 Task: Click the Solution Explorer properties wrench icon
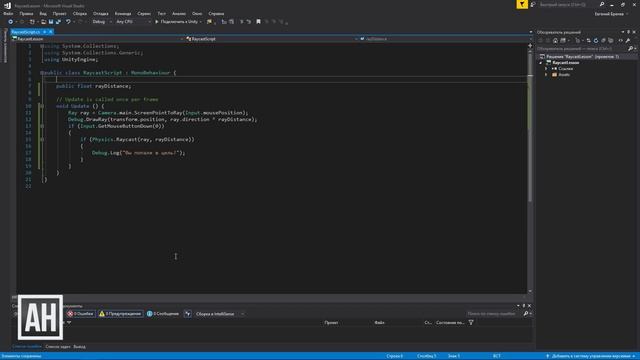pyautogui.click(x=628, y=40)
